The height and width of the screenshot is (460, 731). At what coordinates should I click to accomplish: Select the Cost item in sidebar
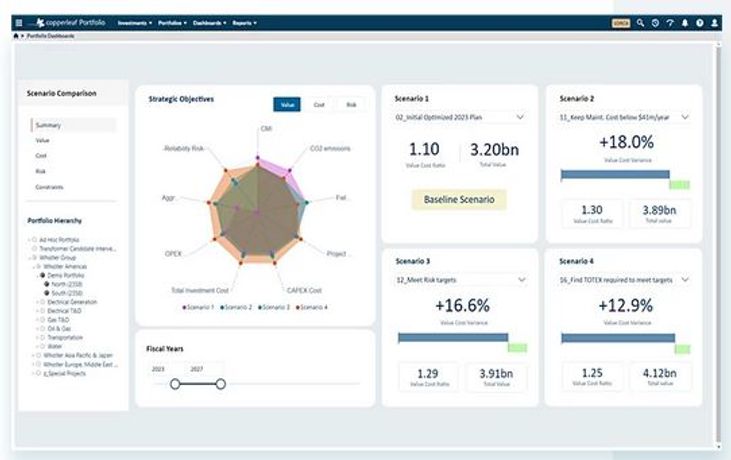(41, 156)
